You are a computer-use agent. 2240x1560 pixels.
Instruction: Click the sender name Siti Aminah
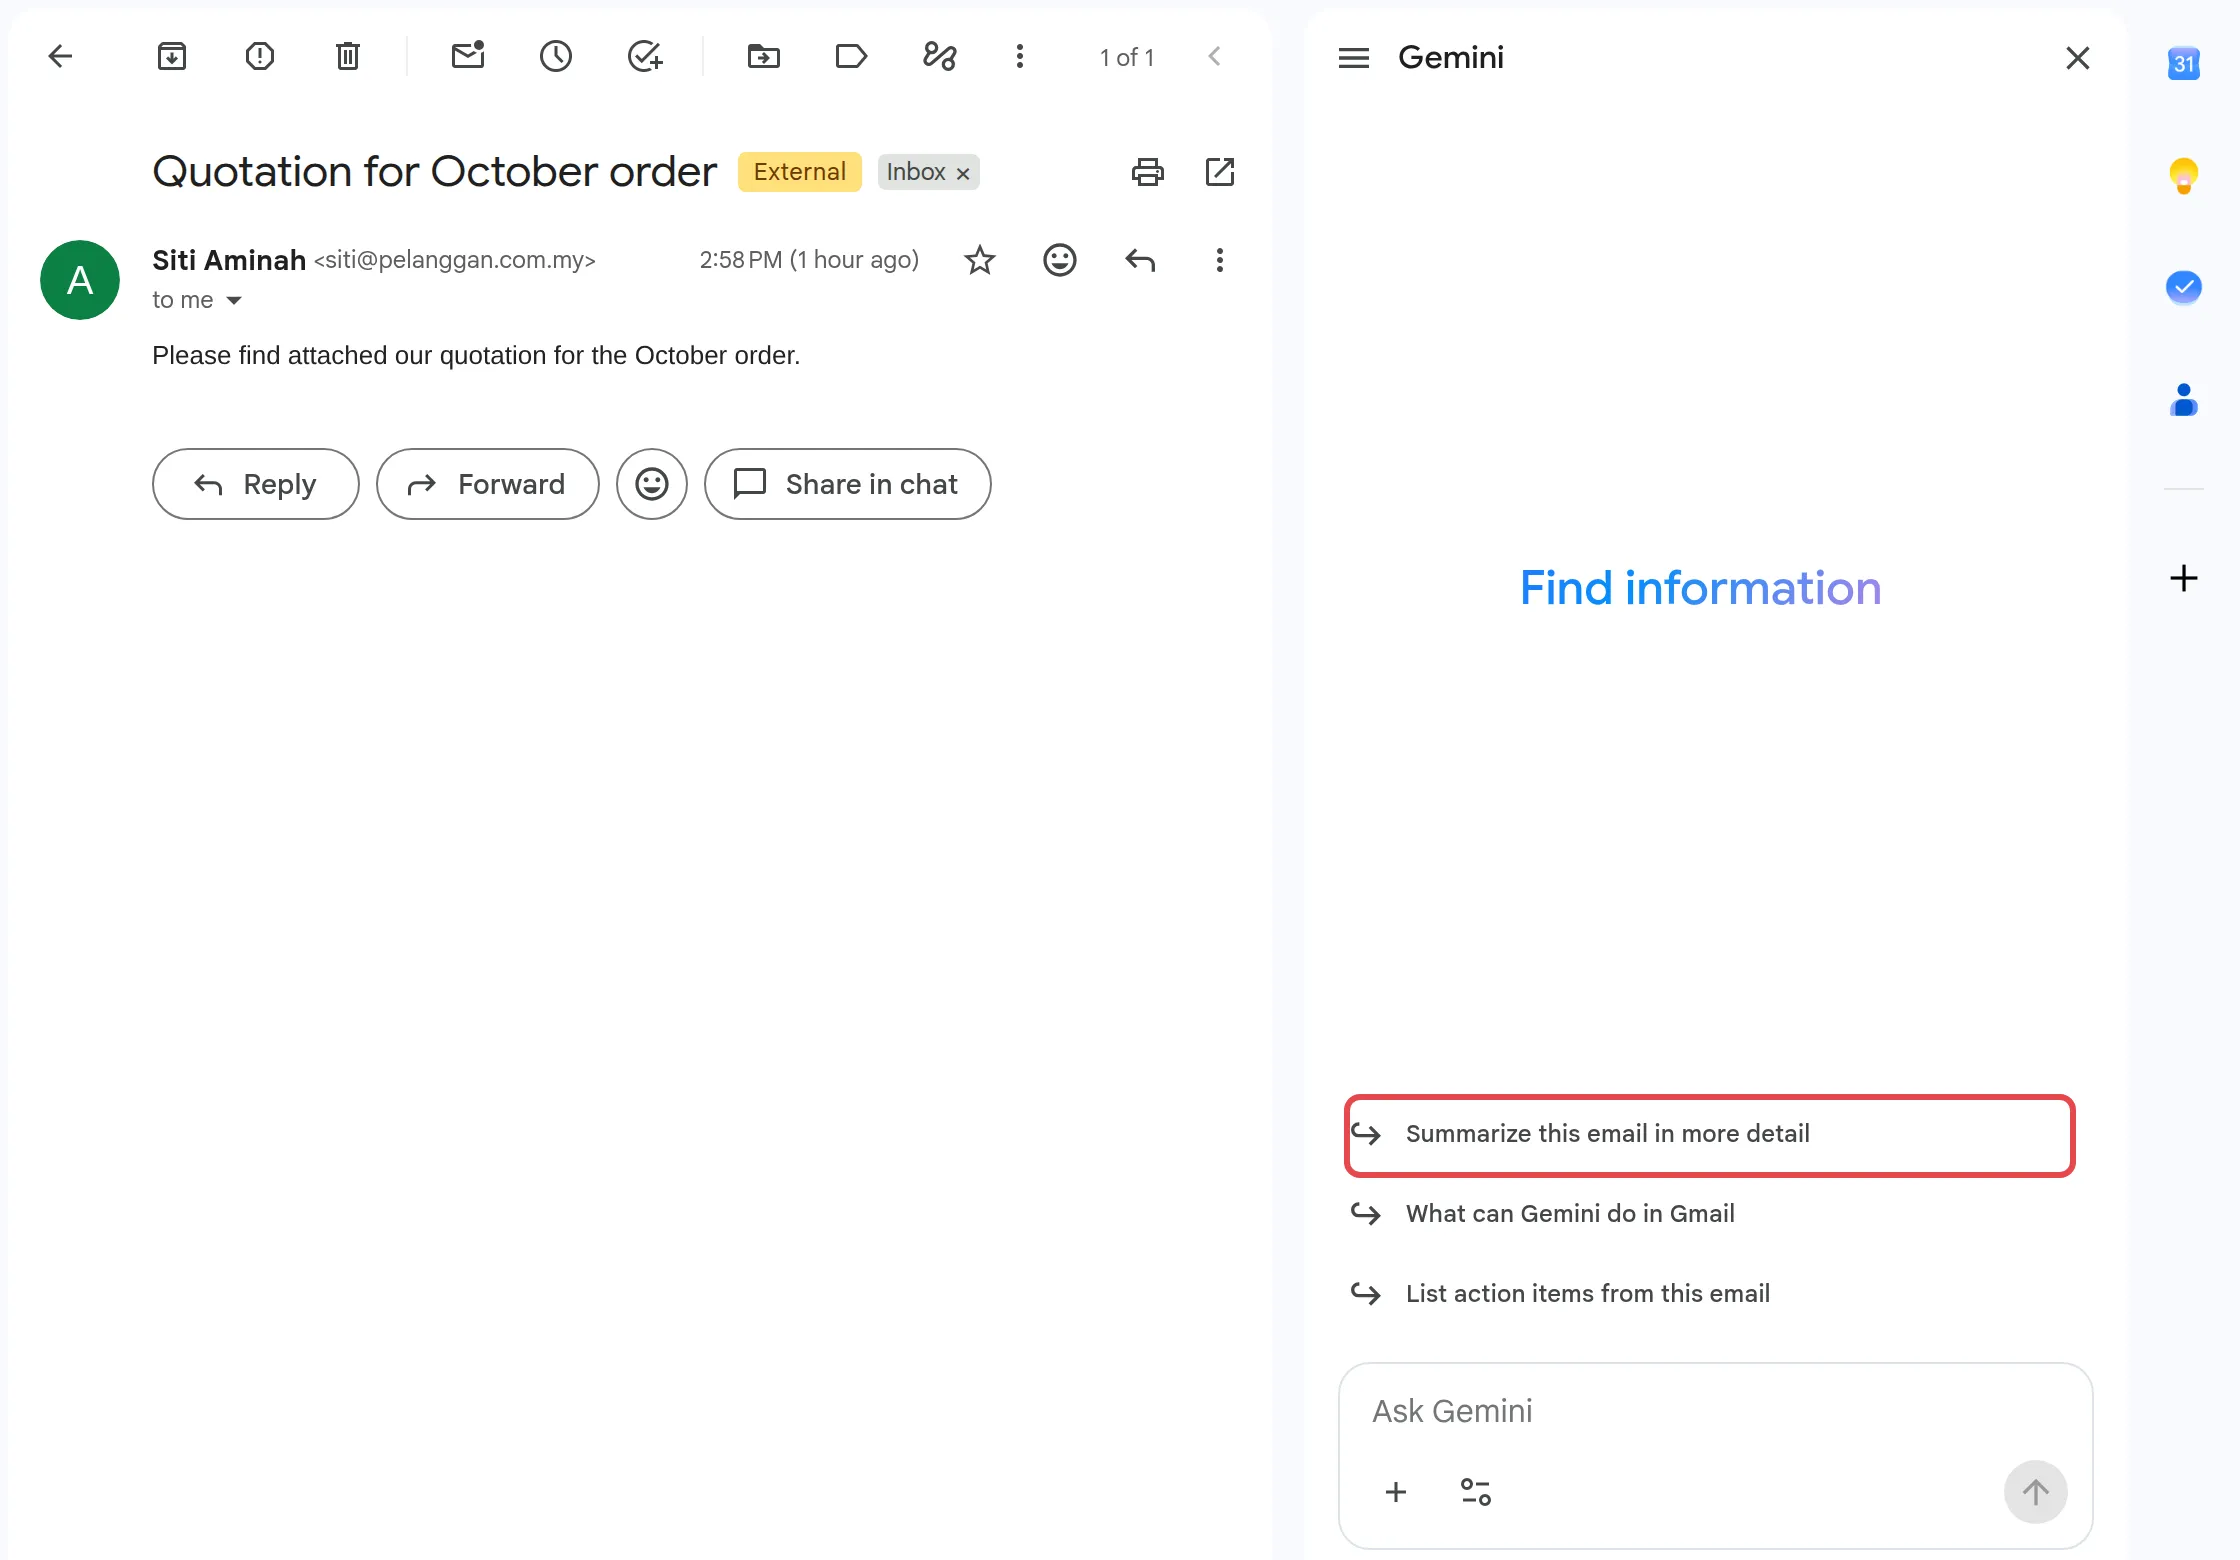tap(229, 260)
